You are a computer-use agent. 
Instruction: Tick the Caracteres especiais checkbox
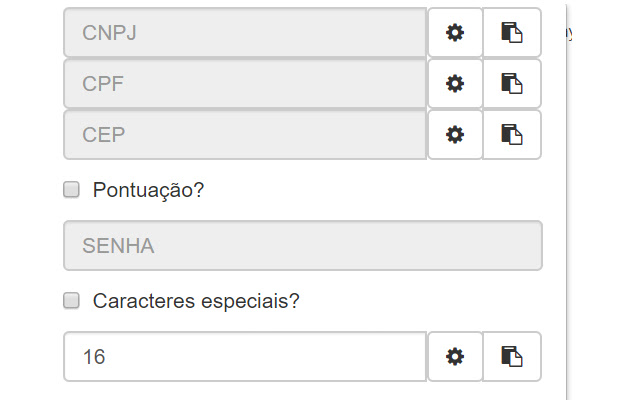pyautogui.click(x=72, y=300)
